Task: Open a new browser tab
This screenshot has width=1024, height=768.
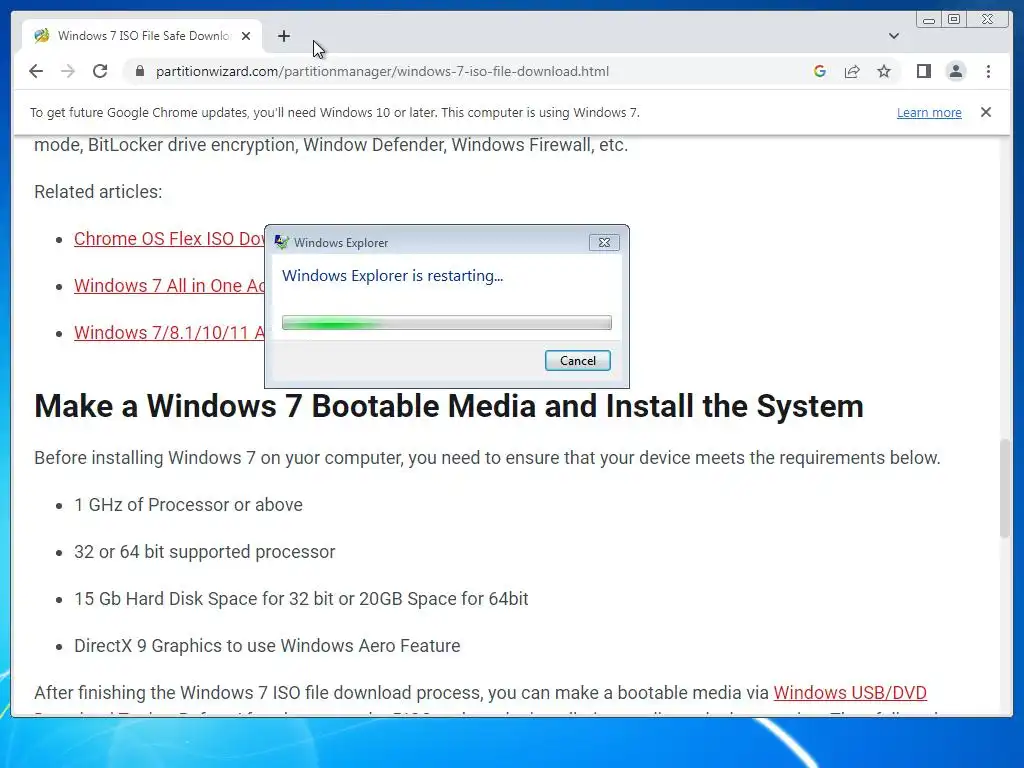Action: point(283,36)
